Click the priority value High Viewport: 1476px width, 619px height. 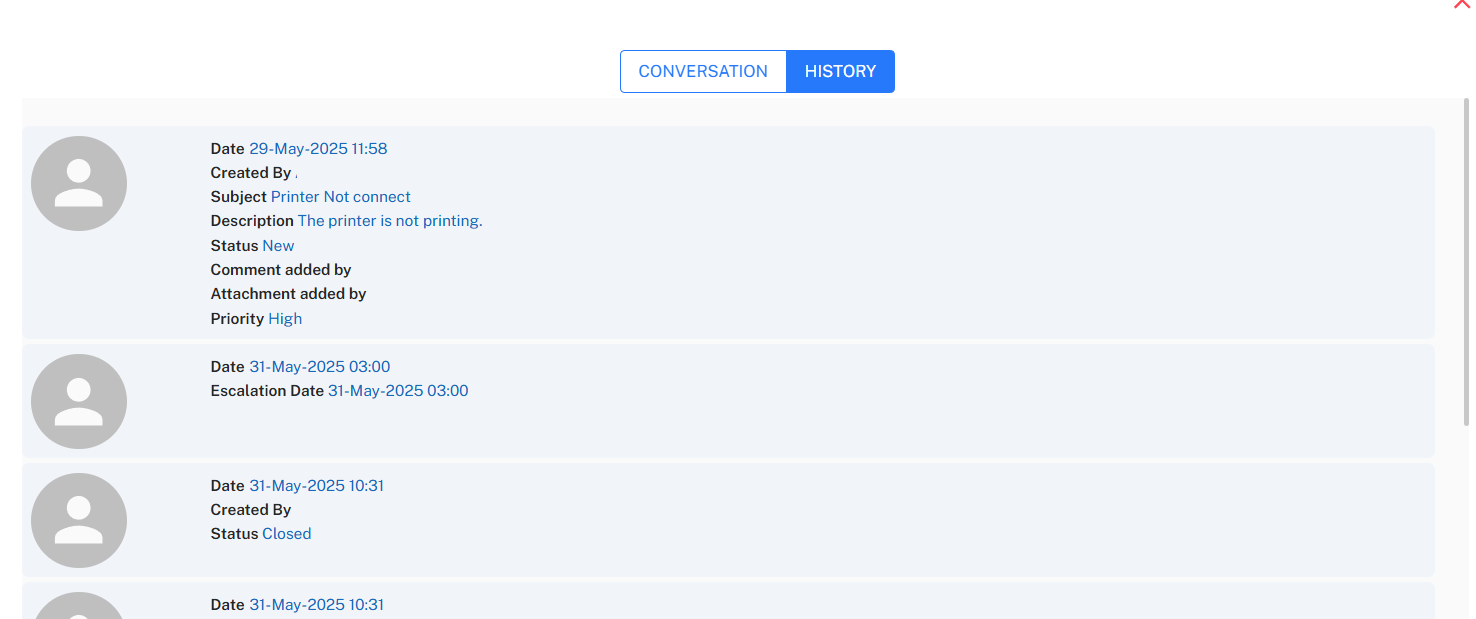pos(285,319)
